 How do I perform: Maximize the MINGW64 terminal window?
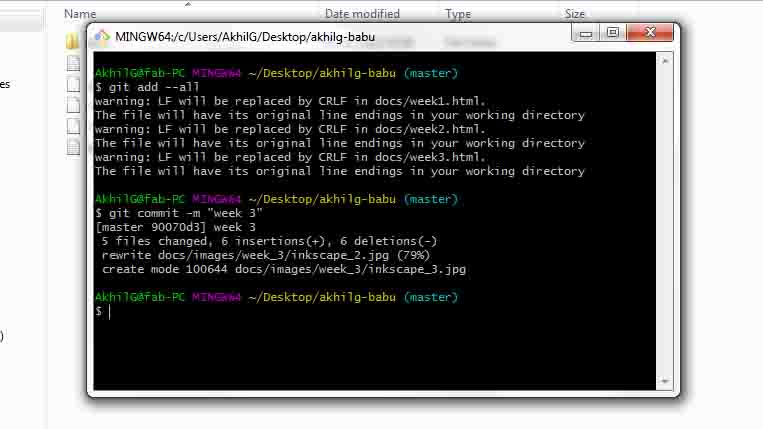pos(613,33)
